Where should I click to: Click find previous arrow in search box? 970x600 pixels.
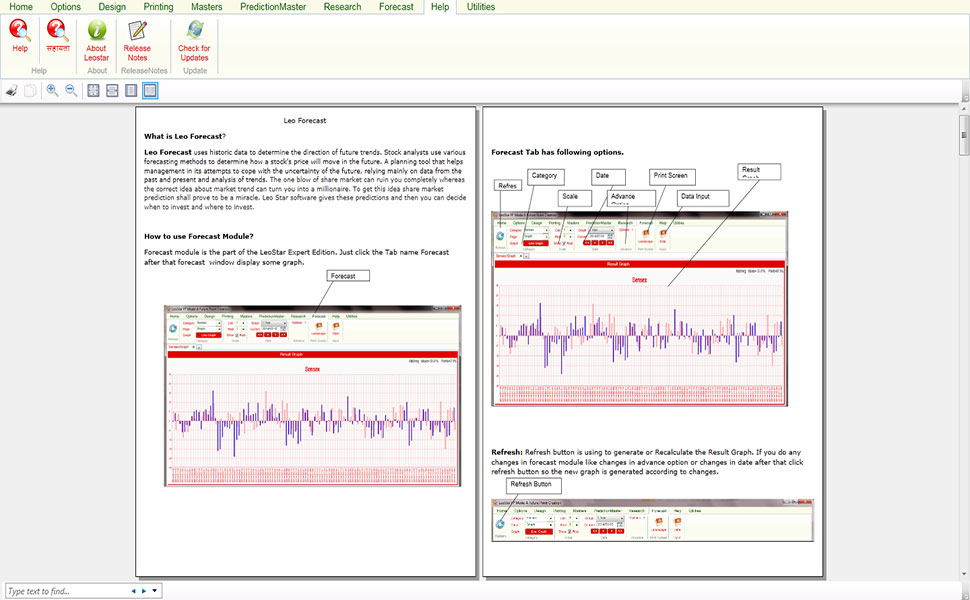[x=133, y=591]
